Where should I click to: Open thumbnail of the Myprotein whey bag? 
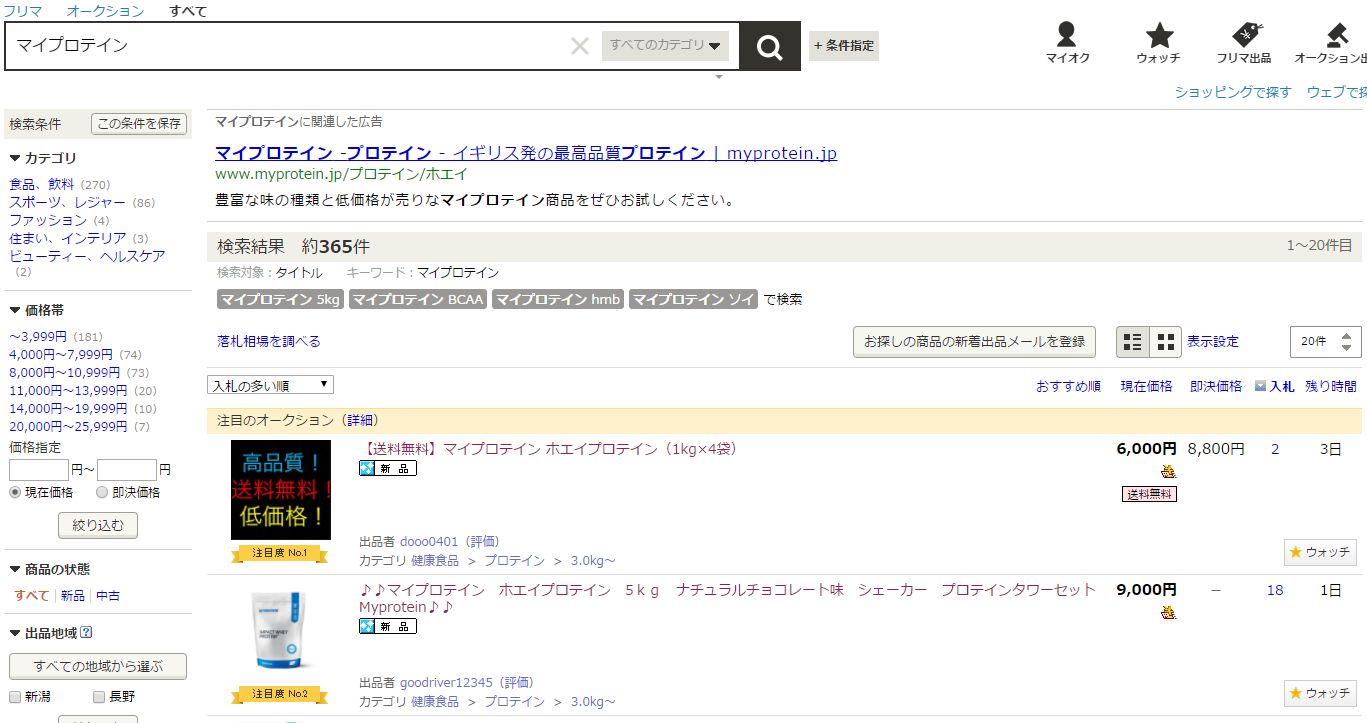pos(281,631)
